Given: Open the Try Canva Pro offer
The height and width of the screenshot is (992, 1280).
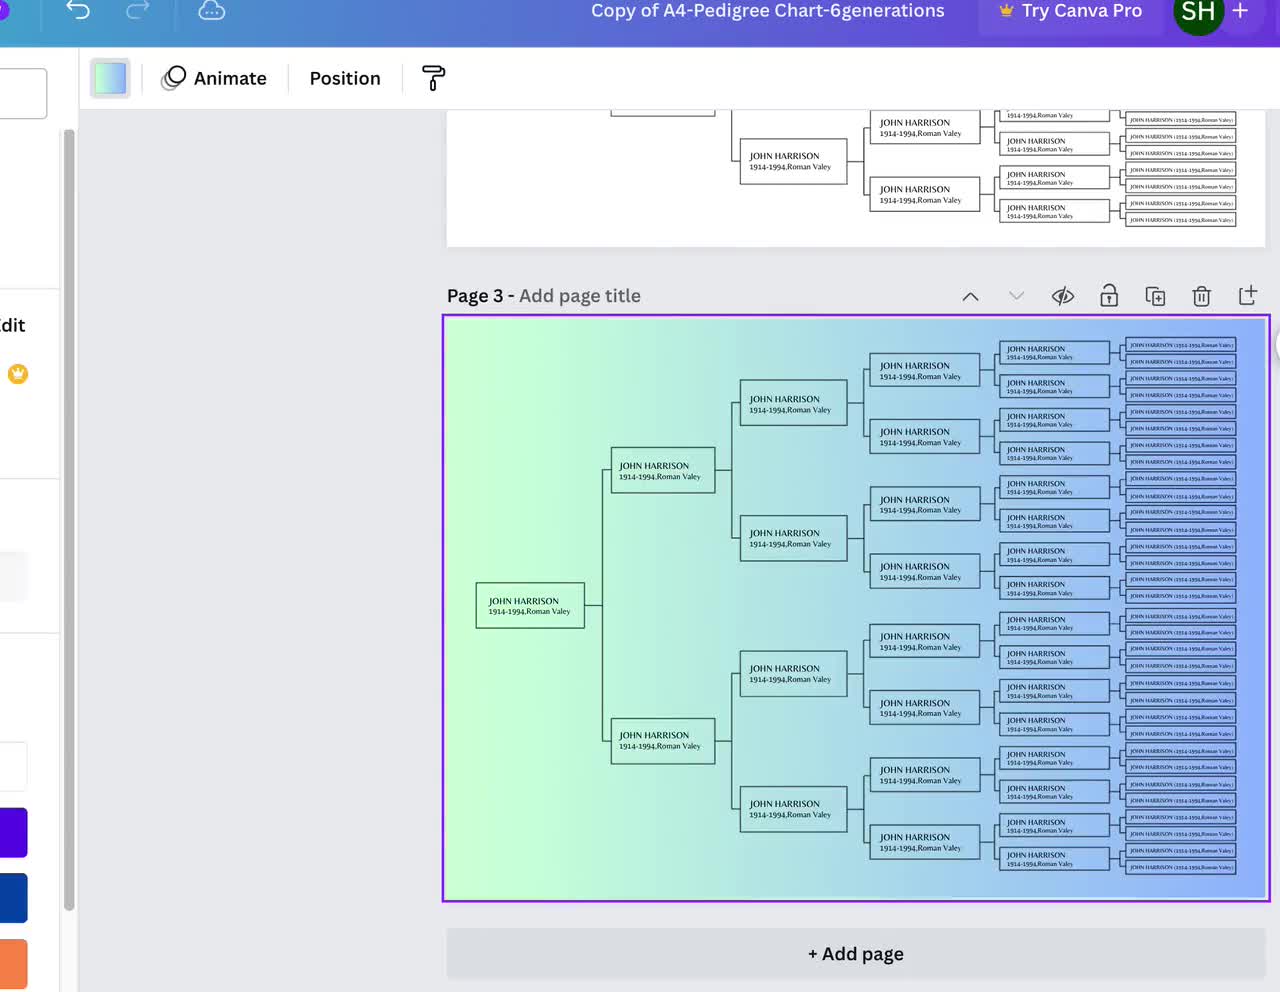Looking at the screenshot, I should [x=1070, y=11].
